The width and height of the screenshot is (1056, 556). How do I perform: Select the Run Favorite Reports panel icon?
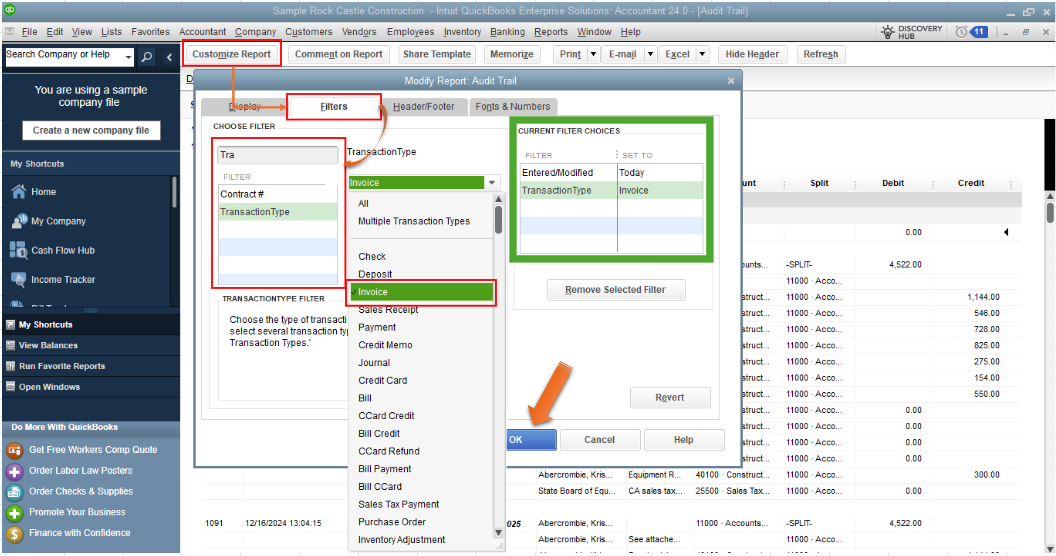(10, 366)
